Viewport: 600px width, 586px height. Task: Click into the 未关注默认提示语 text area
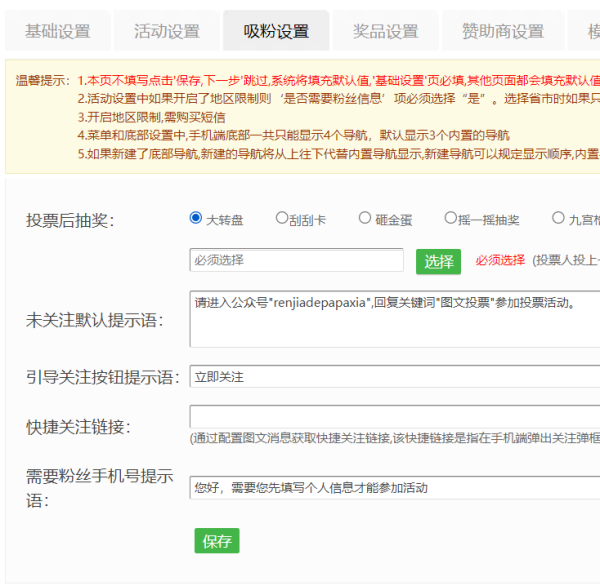pyautogui.click(x=394, y=319)
